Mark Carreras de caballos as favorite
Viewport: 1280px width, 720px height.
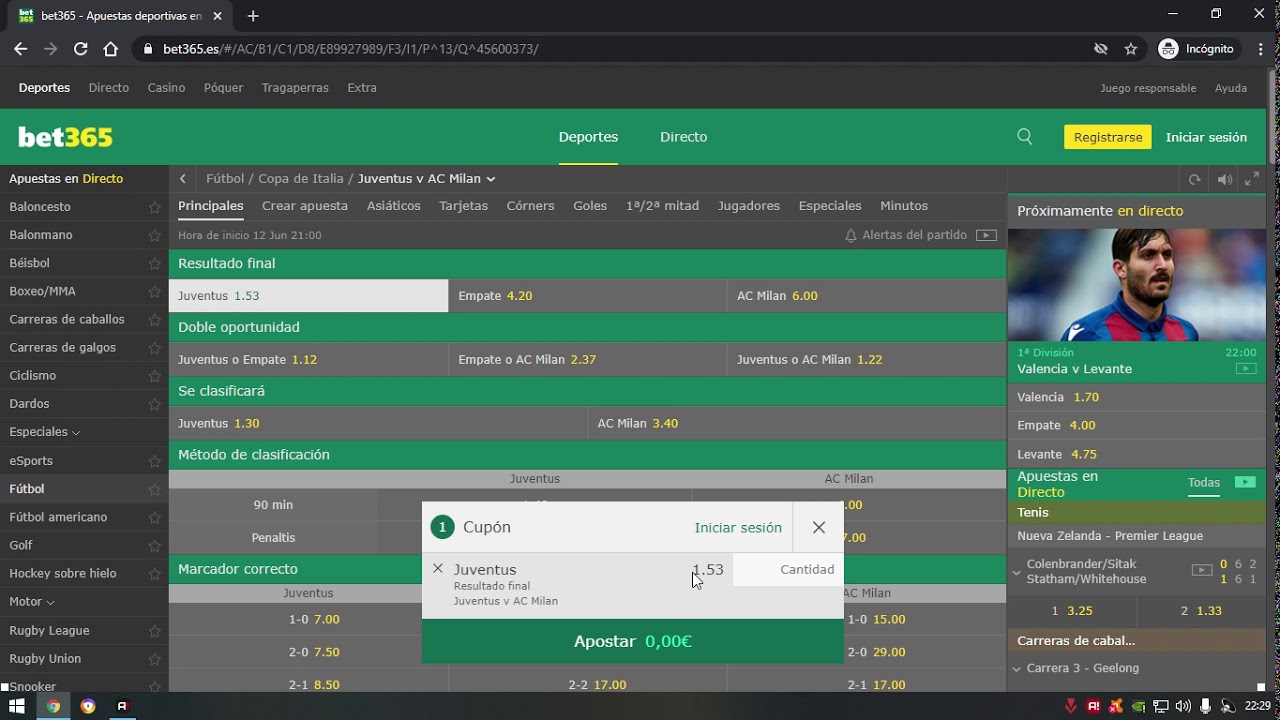coord(154,320)
